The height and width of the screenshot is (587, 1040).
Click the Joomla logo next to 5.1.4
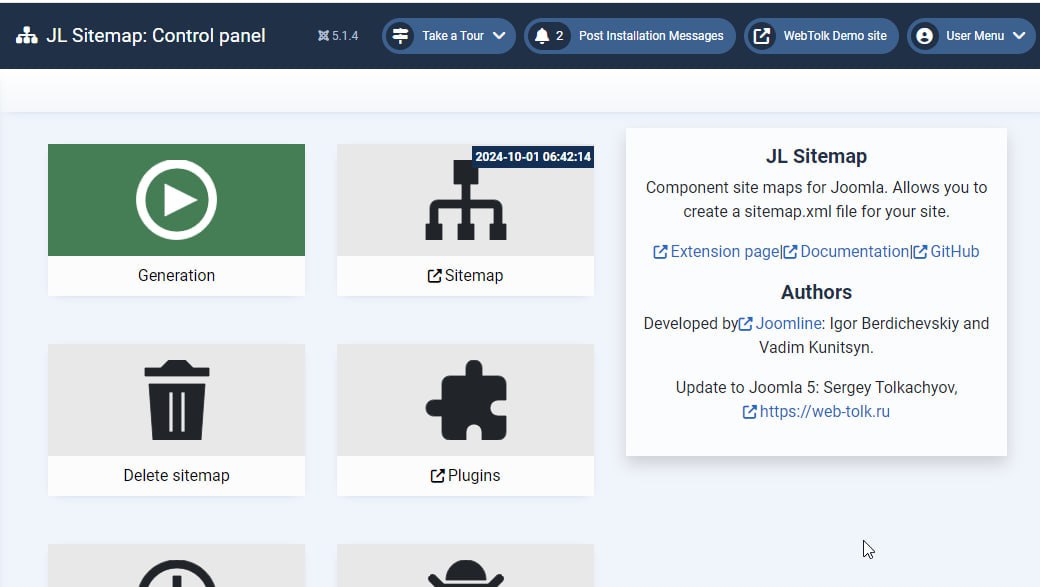(x=323, y=36)
